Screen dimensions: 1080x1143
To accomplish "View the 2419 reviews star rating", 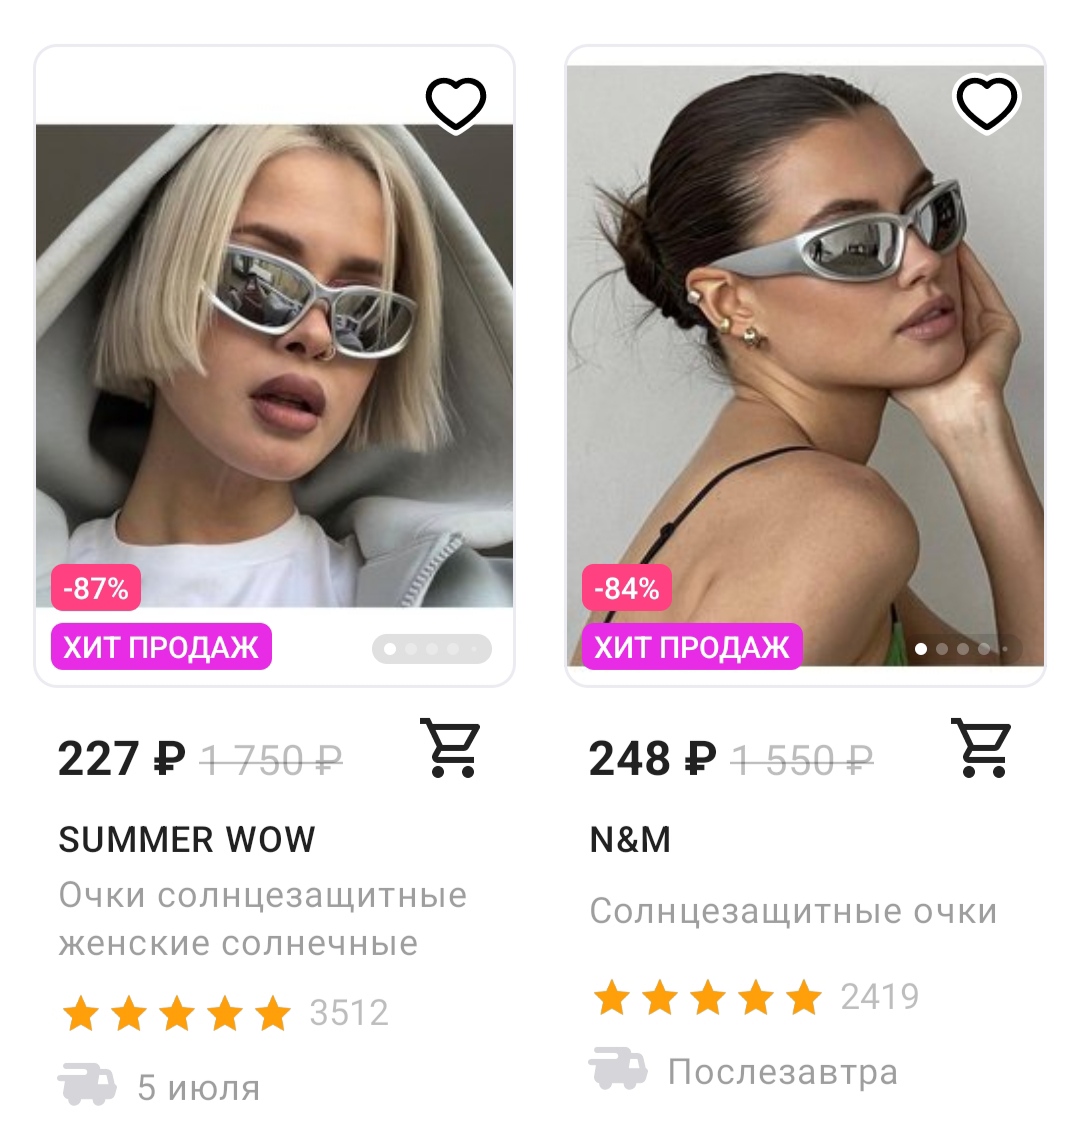I will click(x=756, y=996).
